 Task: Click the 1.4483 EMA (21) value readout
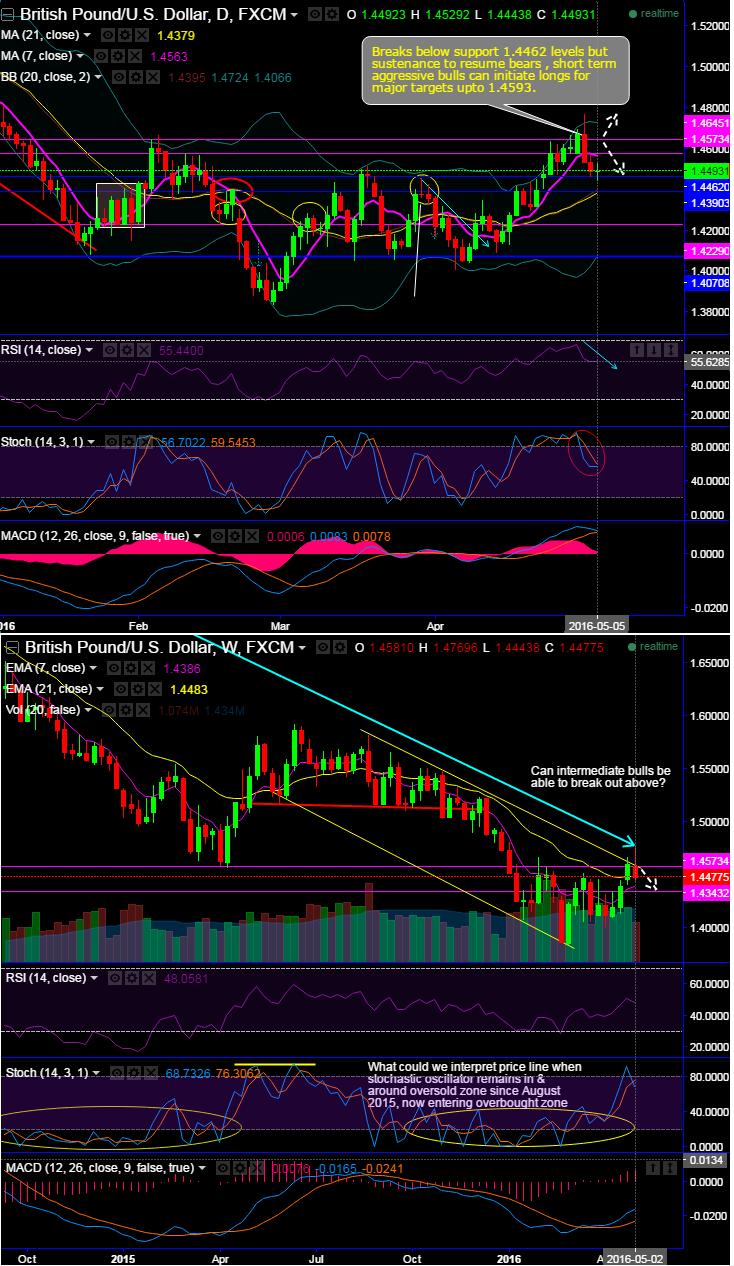(x=189, y=689)
